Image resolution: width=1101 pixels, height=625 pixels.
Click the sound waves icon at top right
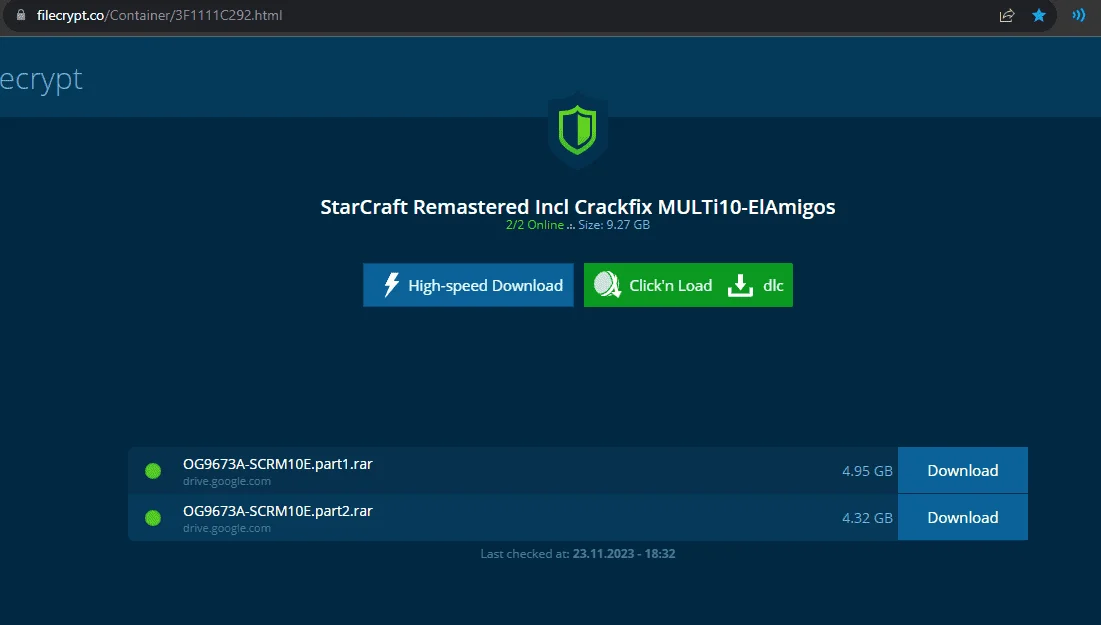pos(1079,15)
